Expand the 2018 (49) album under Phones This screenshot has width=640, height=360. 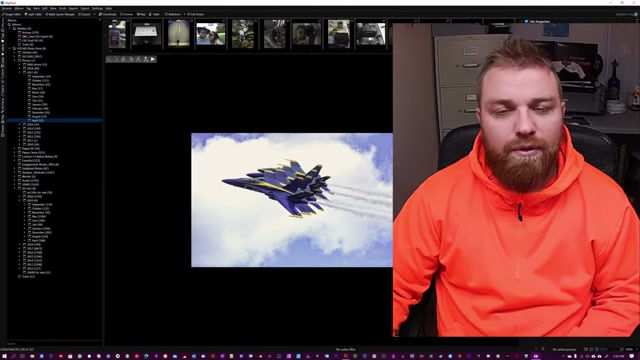20,69
